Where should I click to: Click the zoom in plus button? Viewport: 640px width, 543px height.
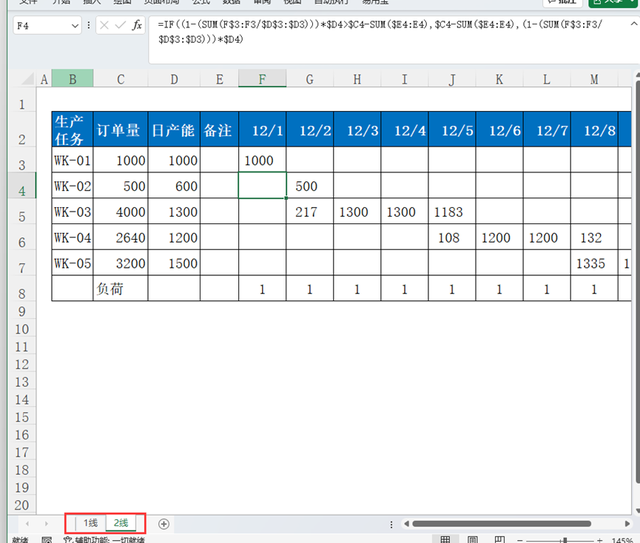[x=599, y=540]
